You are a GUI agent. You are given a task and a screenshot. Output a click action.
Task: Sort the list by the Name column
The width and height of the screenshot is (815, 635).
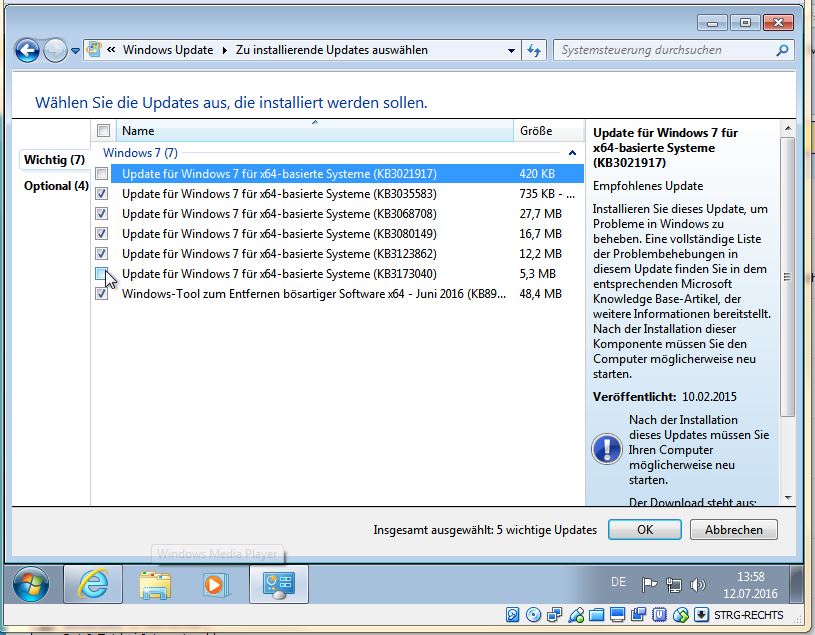pyautogui.click(x=314, y=131)
